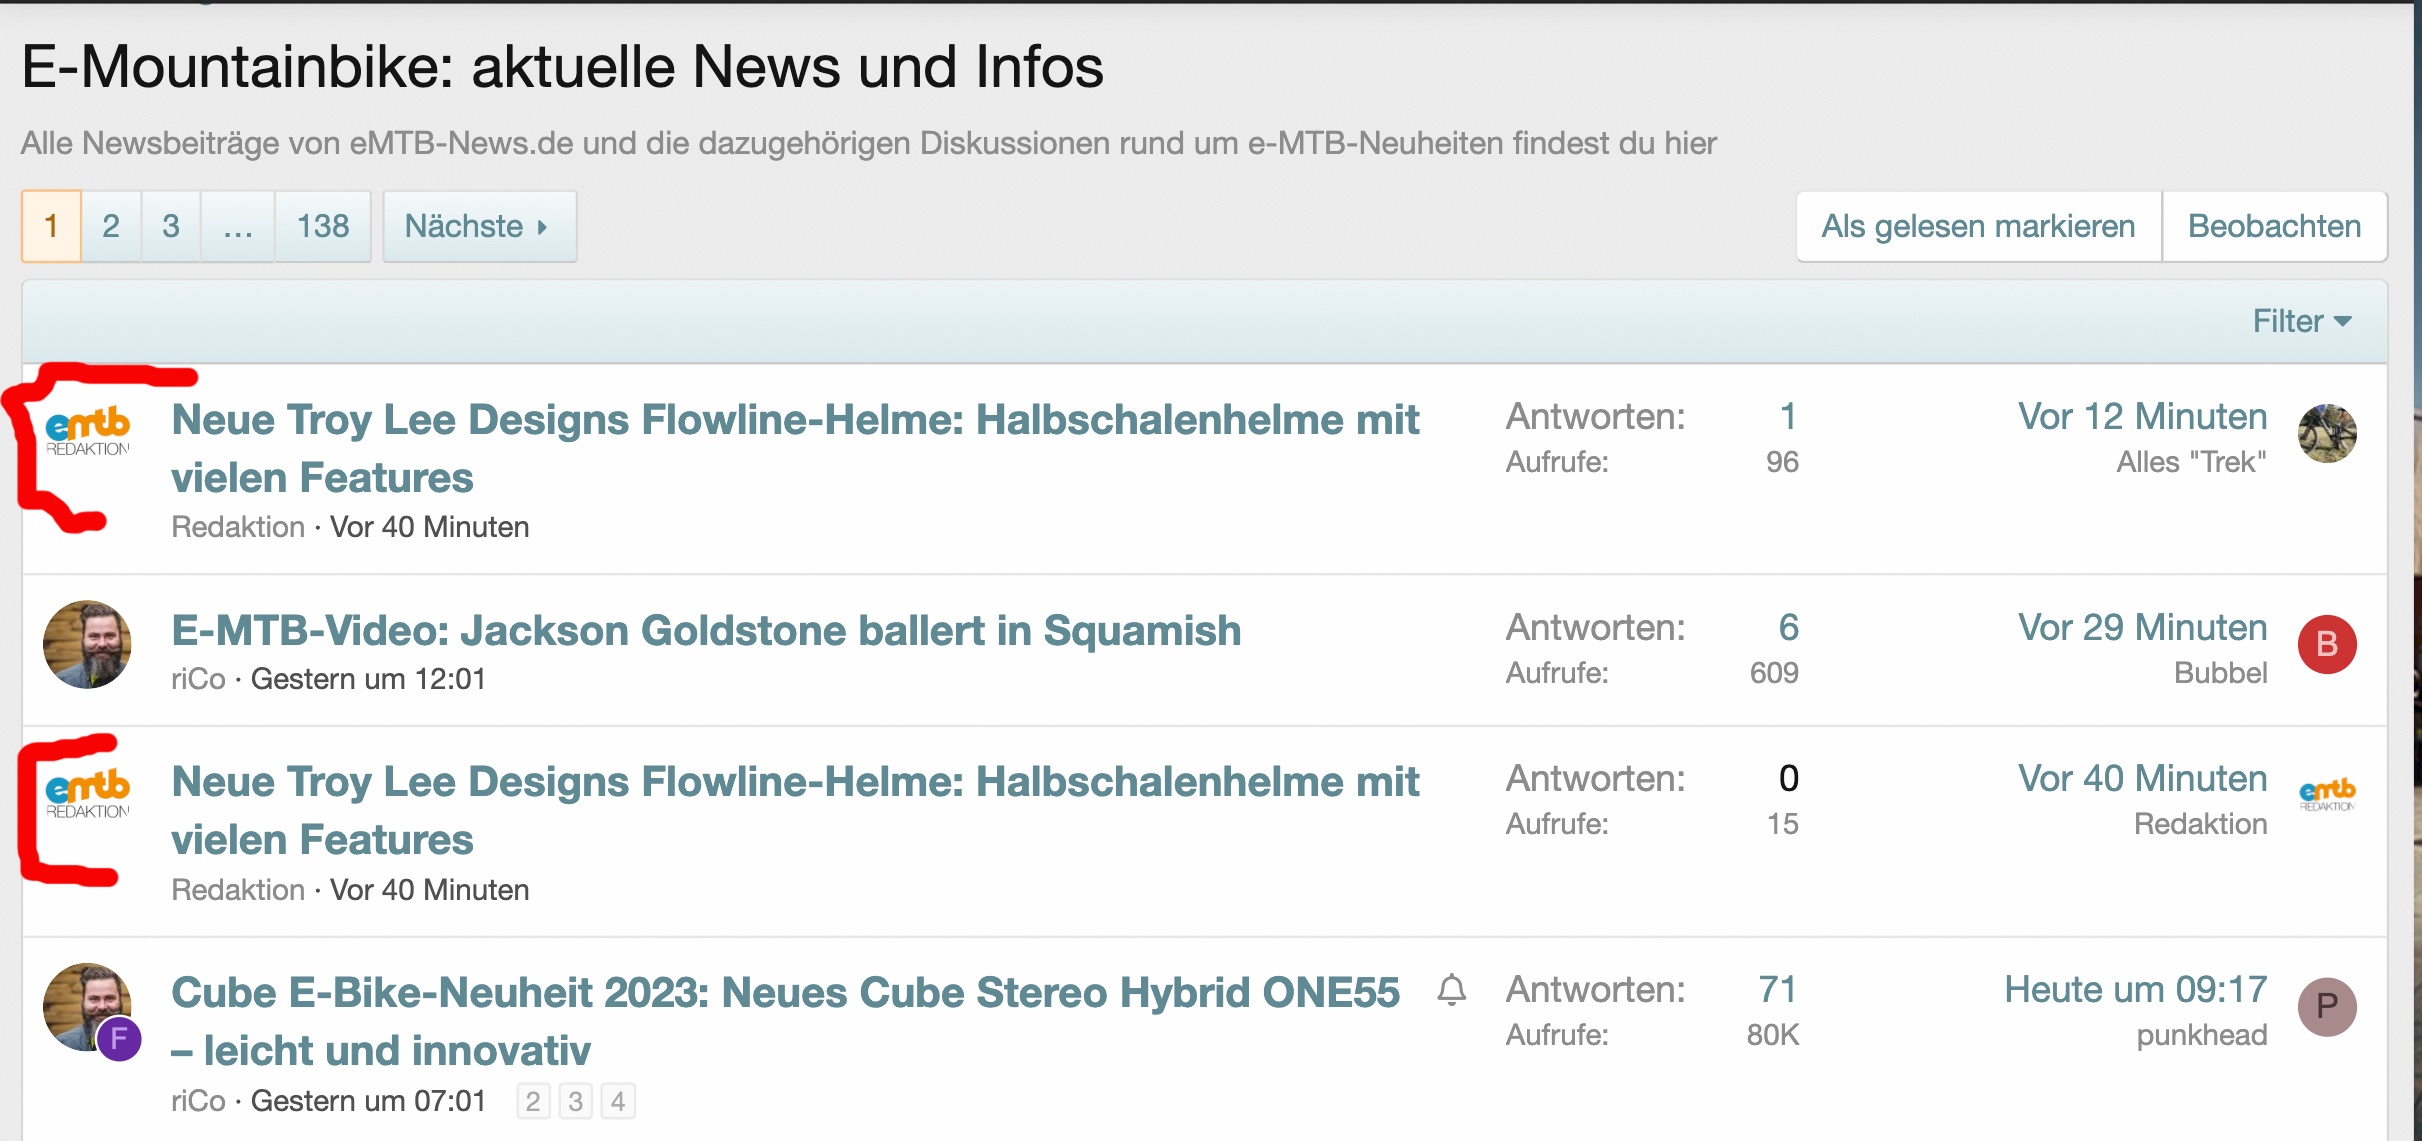Open E-MTB-Video Jackson Goldstone thread
This screenshot has height=1141, width=2422.
tap(706, 631)
